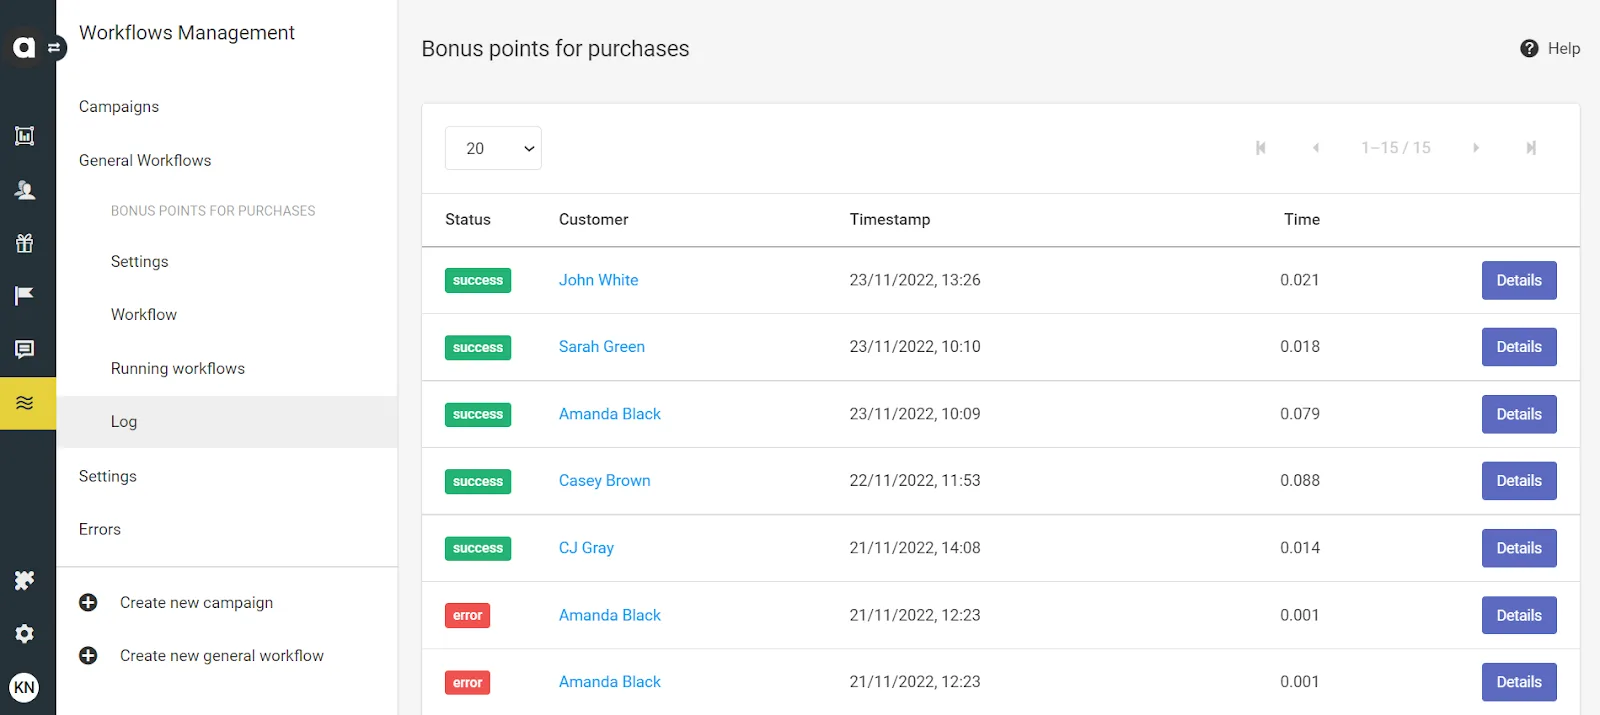Open the Casey Brown customer link
This screenshot has height=715, width=1600.
pyautogui.click(x=604, y=481)
